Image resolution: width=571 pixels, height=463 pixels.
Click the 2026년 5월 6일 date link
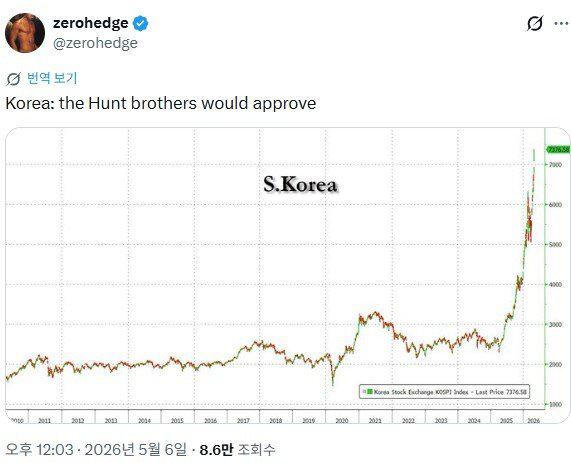coord(136,450)
